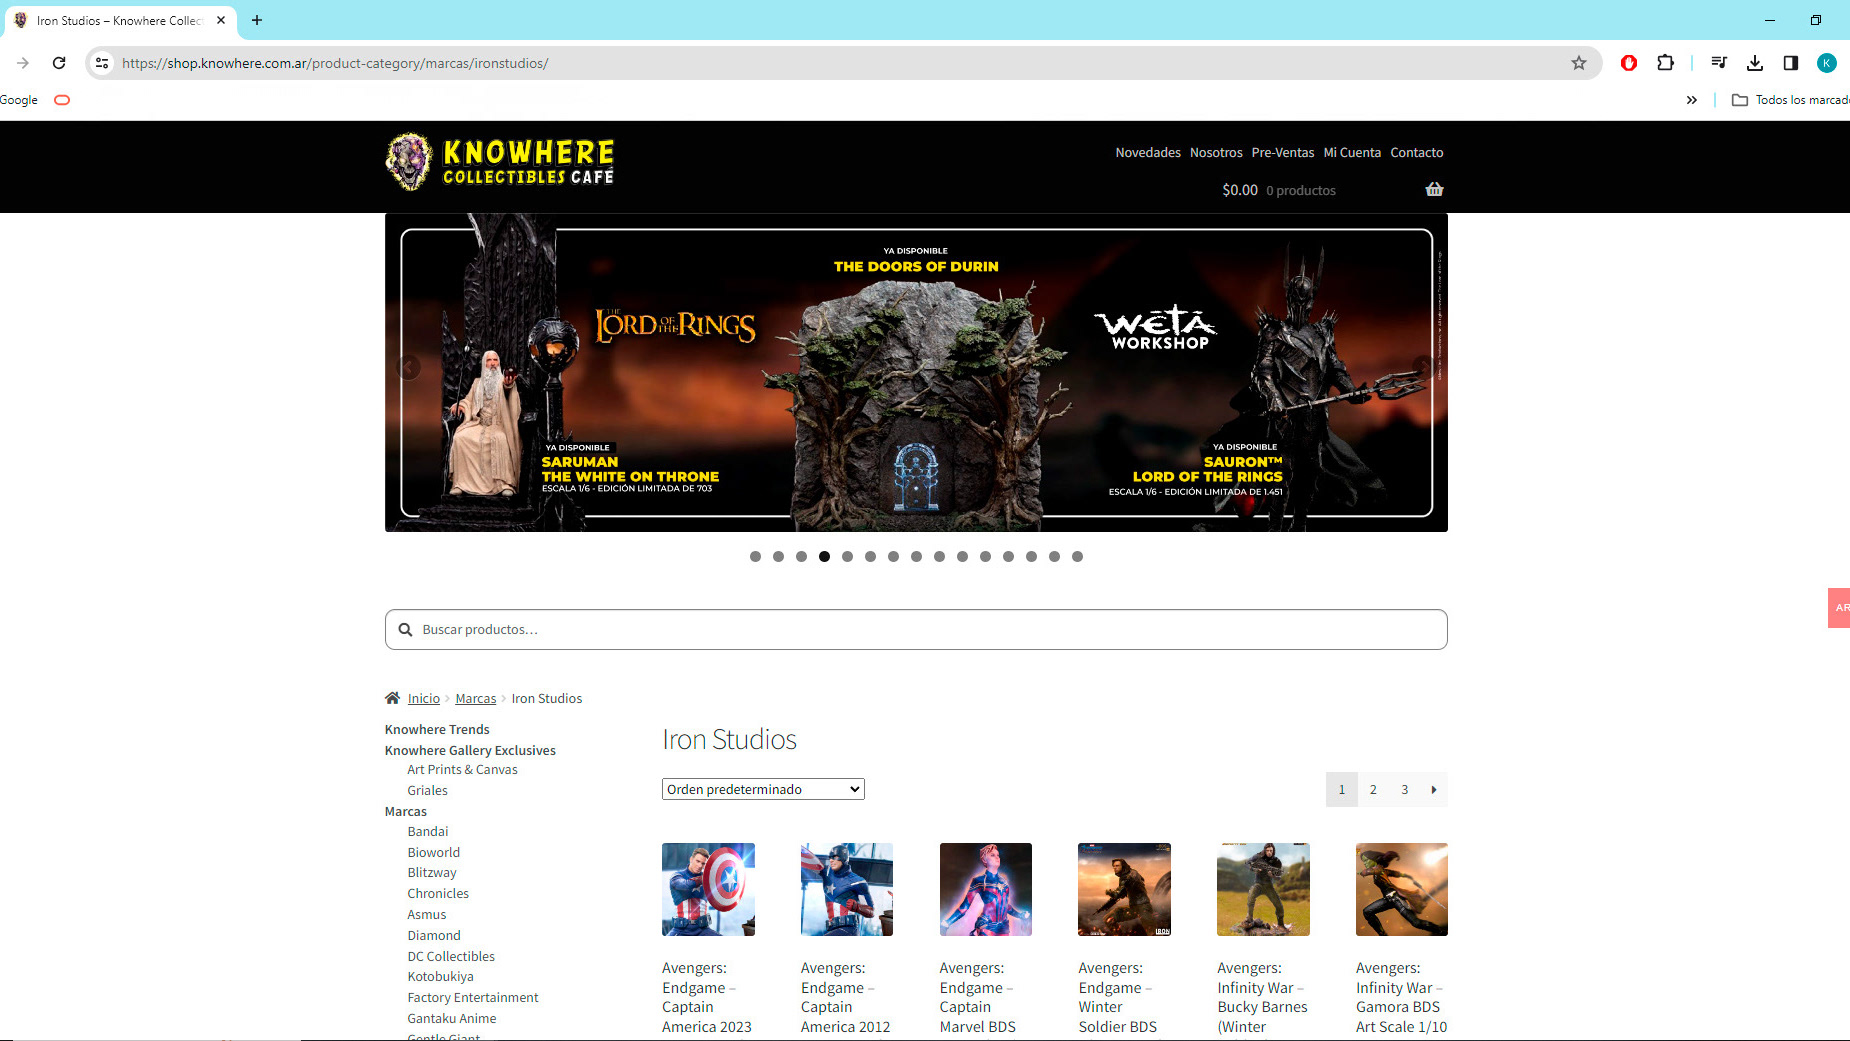This screenshot has height=1041, width=1850.
Task: Go to next products page arrow
Action: pos(1434,789)
